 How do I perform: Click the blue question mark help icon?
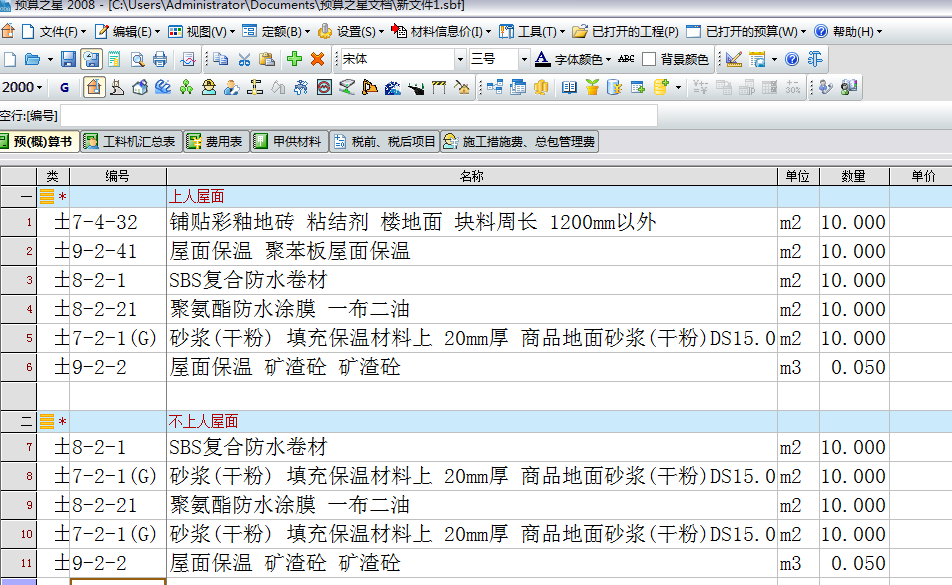pos(792,59)
